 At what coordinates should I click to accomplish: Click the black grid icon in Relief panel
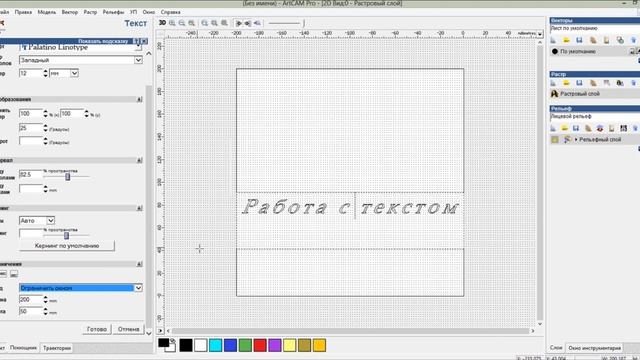(x=623, y=128)
